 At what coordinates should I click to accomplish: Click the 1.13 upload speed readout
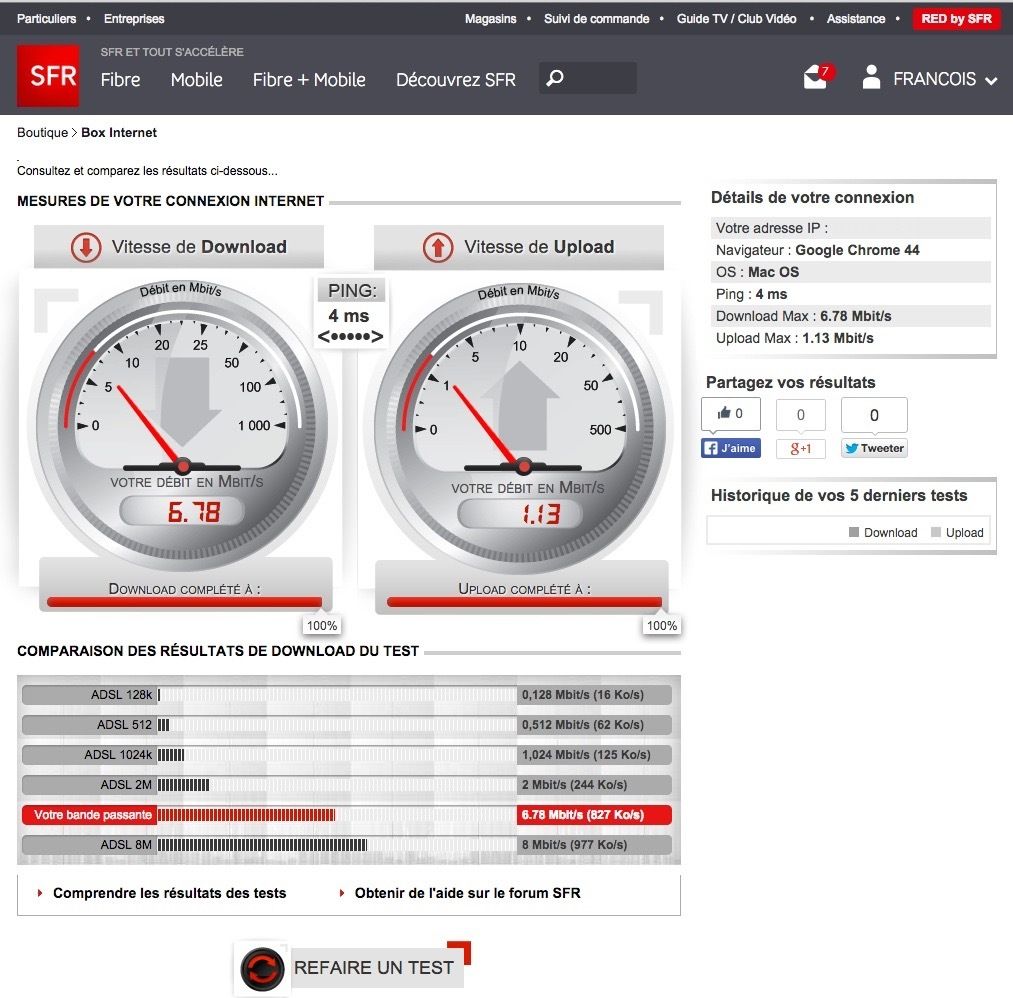click(521, 514)
